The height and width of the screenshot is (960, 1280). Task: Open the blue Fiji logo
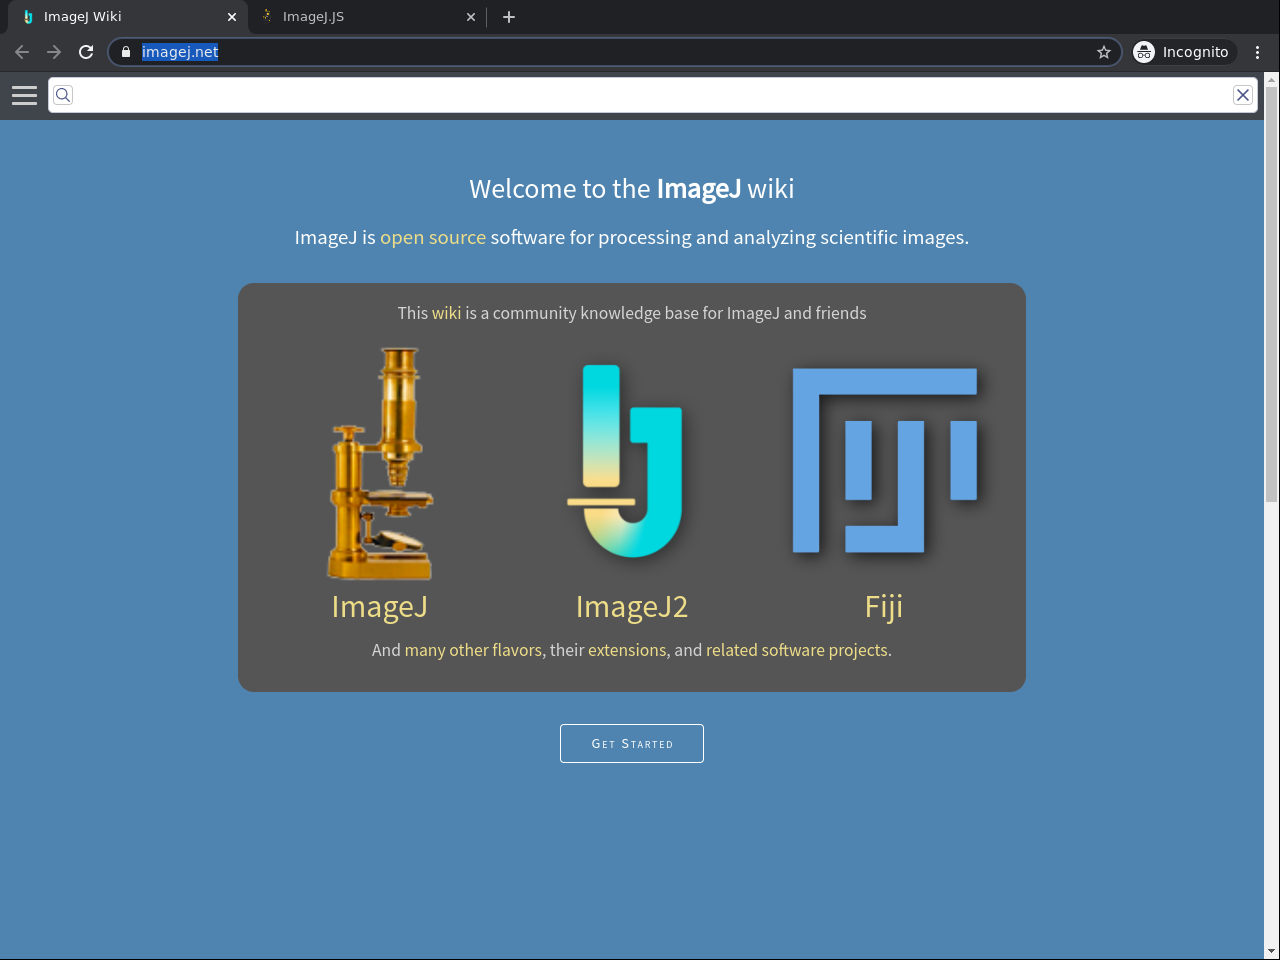[x=884, y=460]
